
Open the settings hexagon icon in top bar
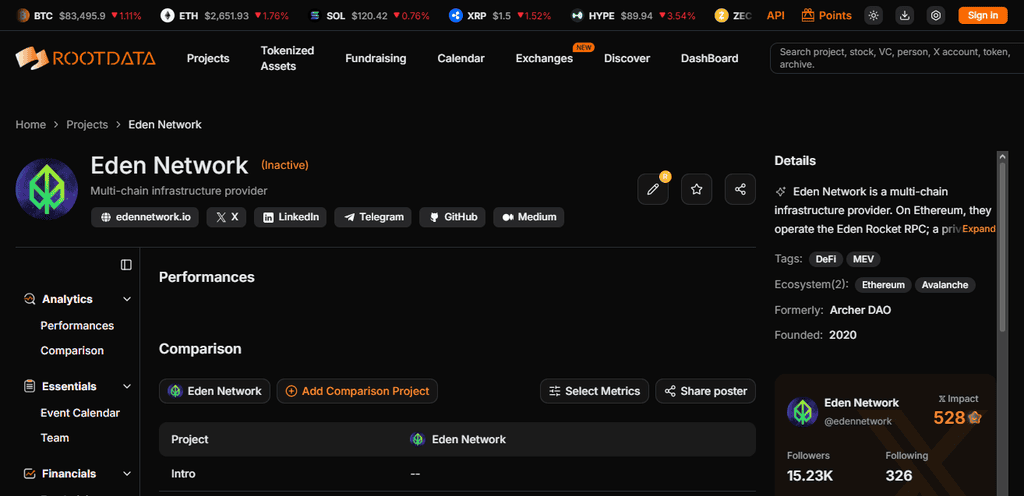pyautogui.click(x=936, y=16)
